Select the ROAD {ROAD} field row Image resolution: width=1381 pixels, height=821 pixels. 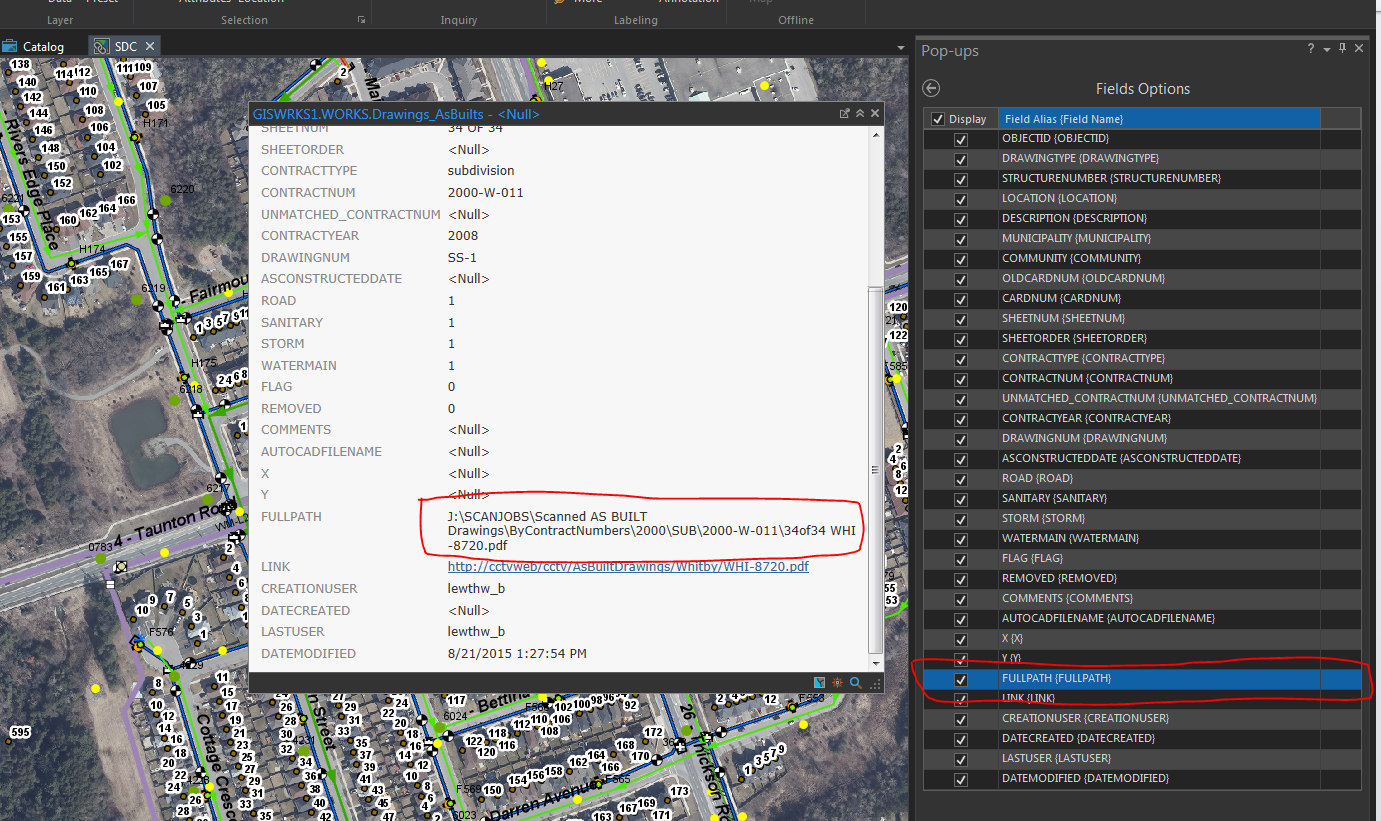(x=1141, y=478)
